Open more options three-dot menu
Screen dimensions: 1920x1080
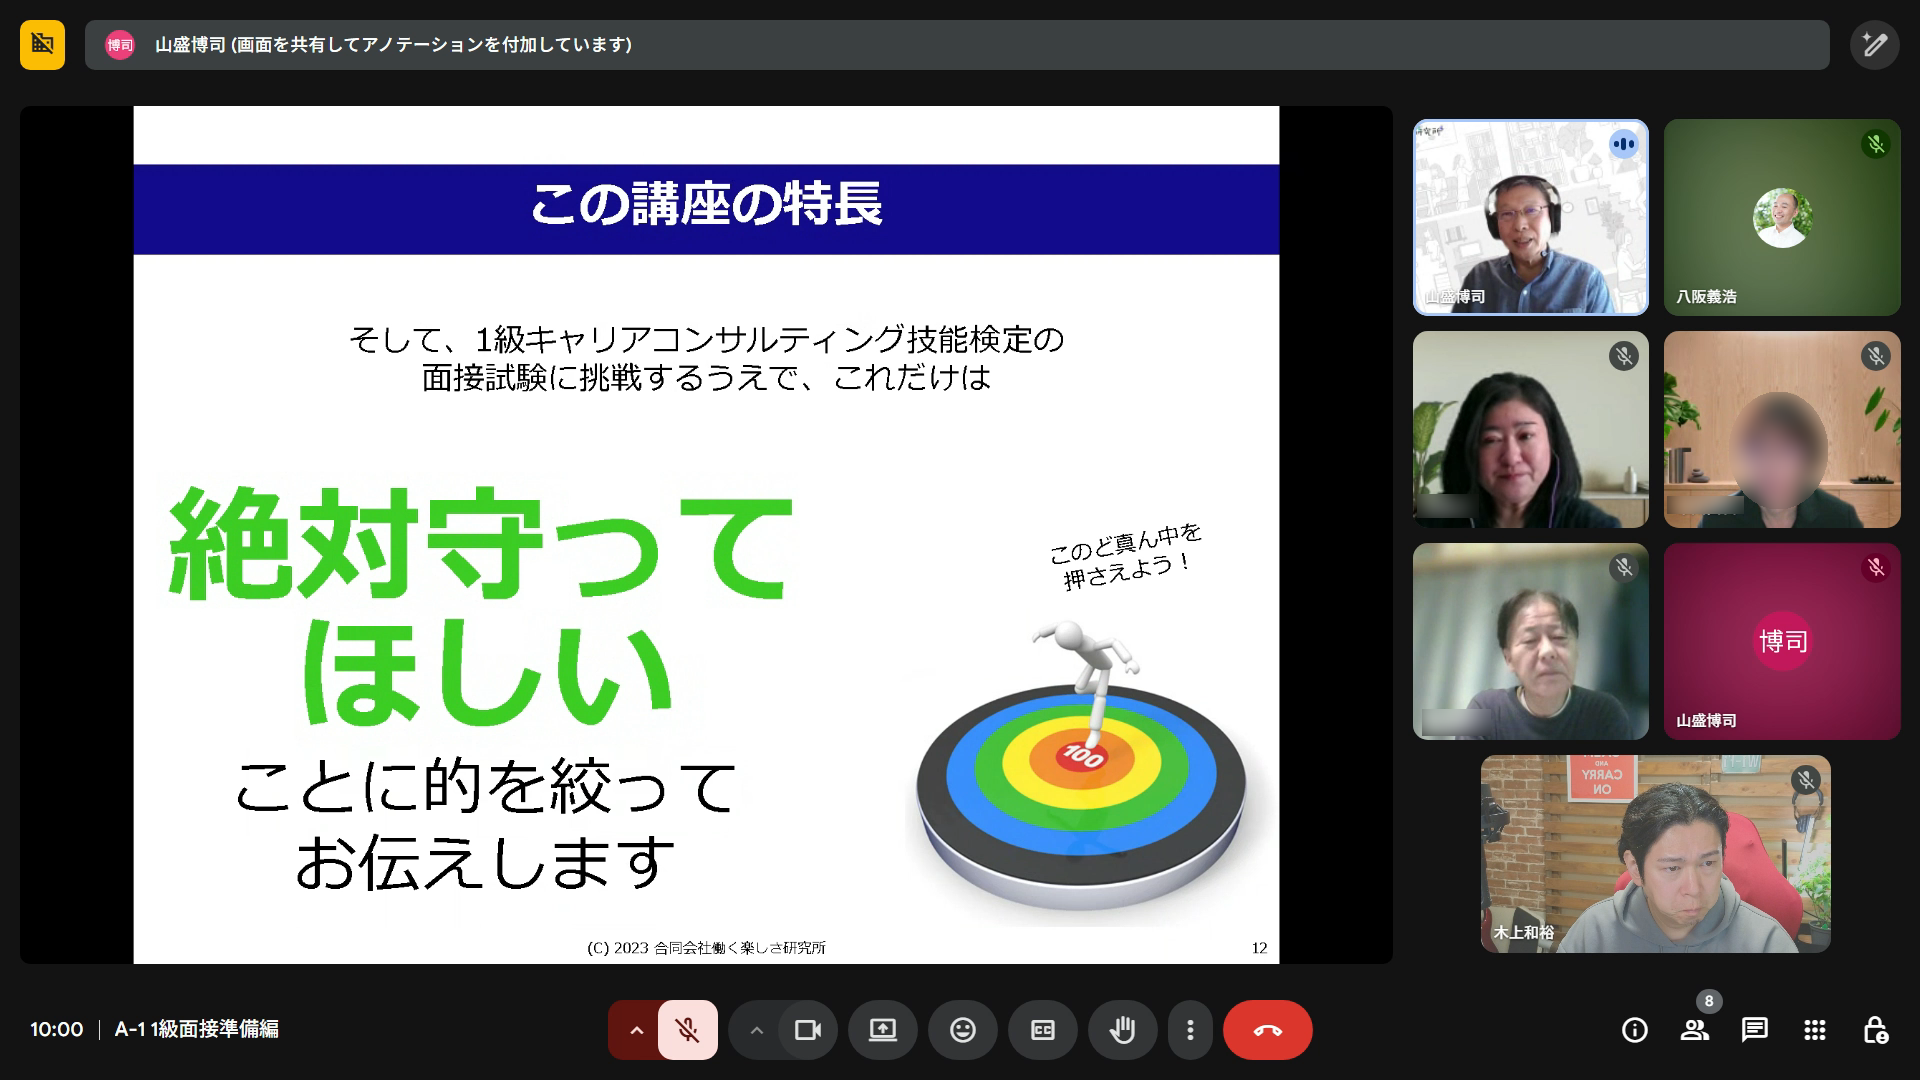pos(1190,1030)
